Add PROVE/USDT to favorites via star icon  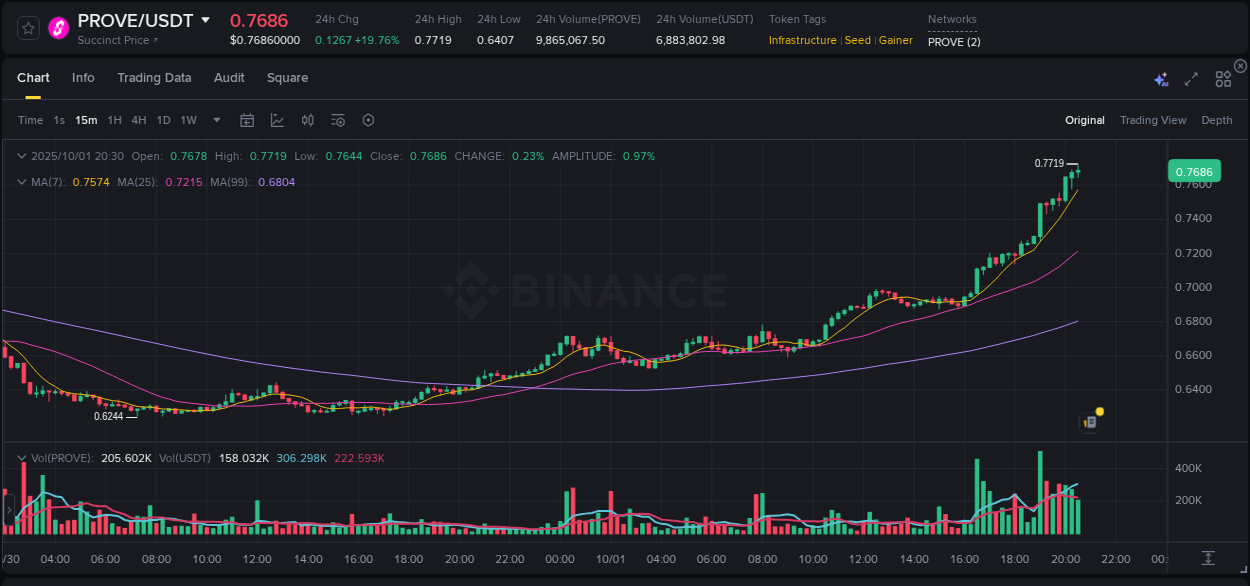(28, 29)
